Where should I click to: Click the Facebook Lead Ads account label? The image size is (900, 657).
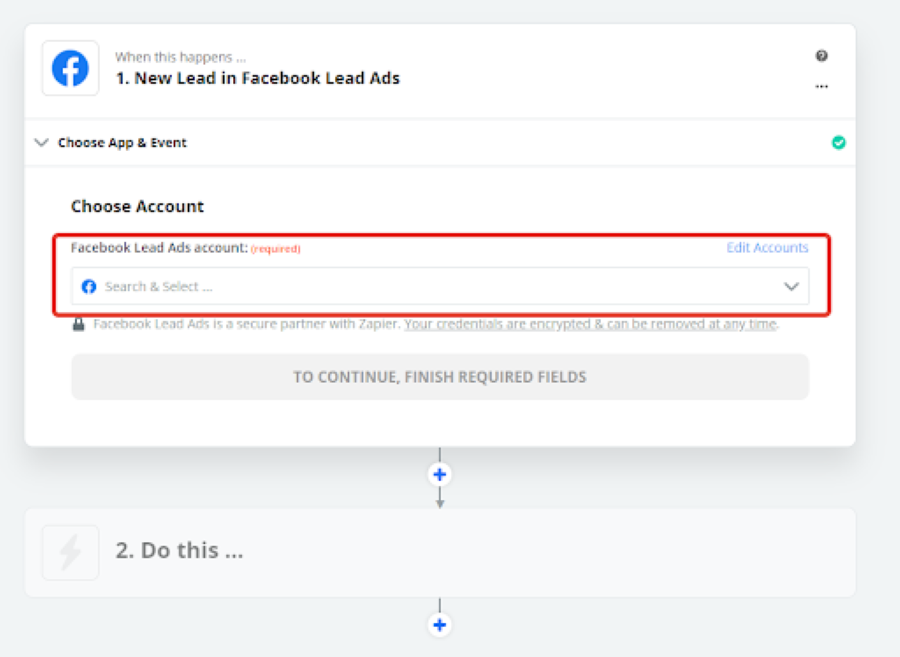pyautogui.click(x=159, y=247)
